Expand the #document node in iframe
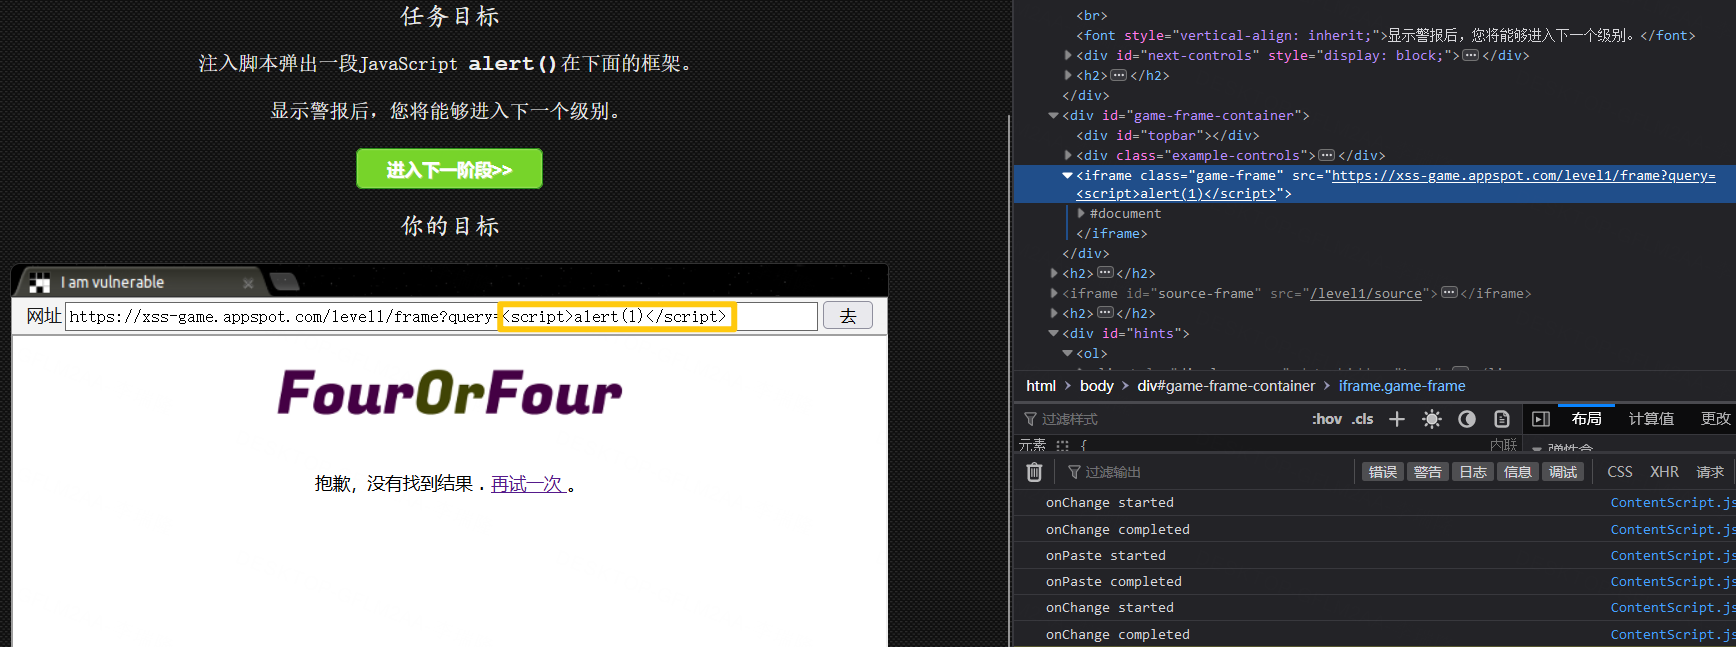Viewport: 1736px width, 647px height. point(1081,214)
